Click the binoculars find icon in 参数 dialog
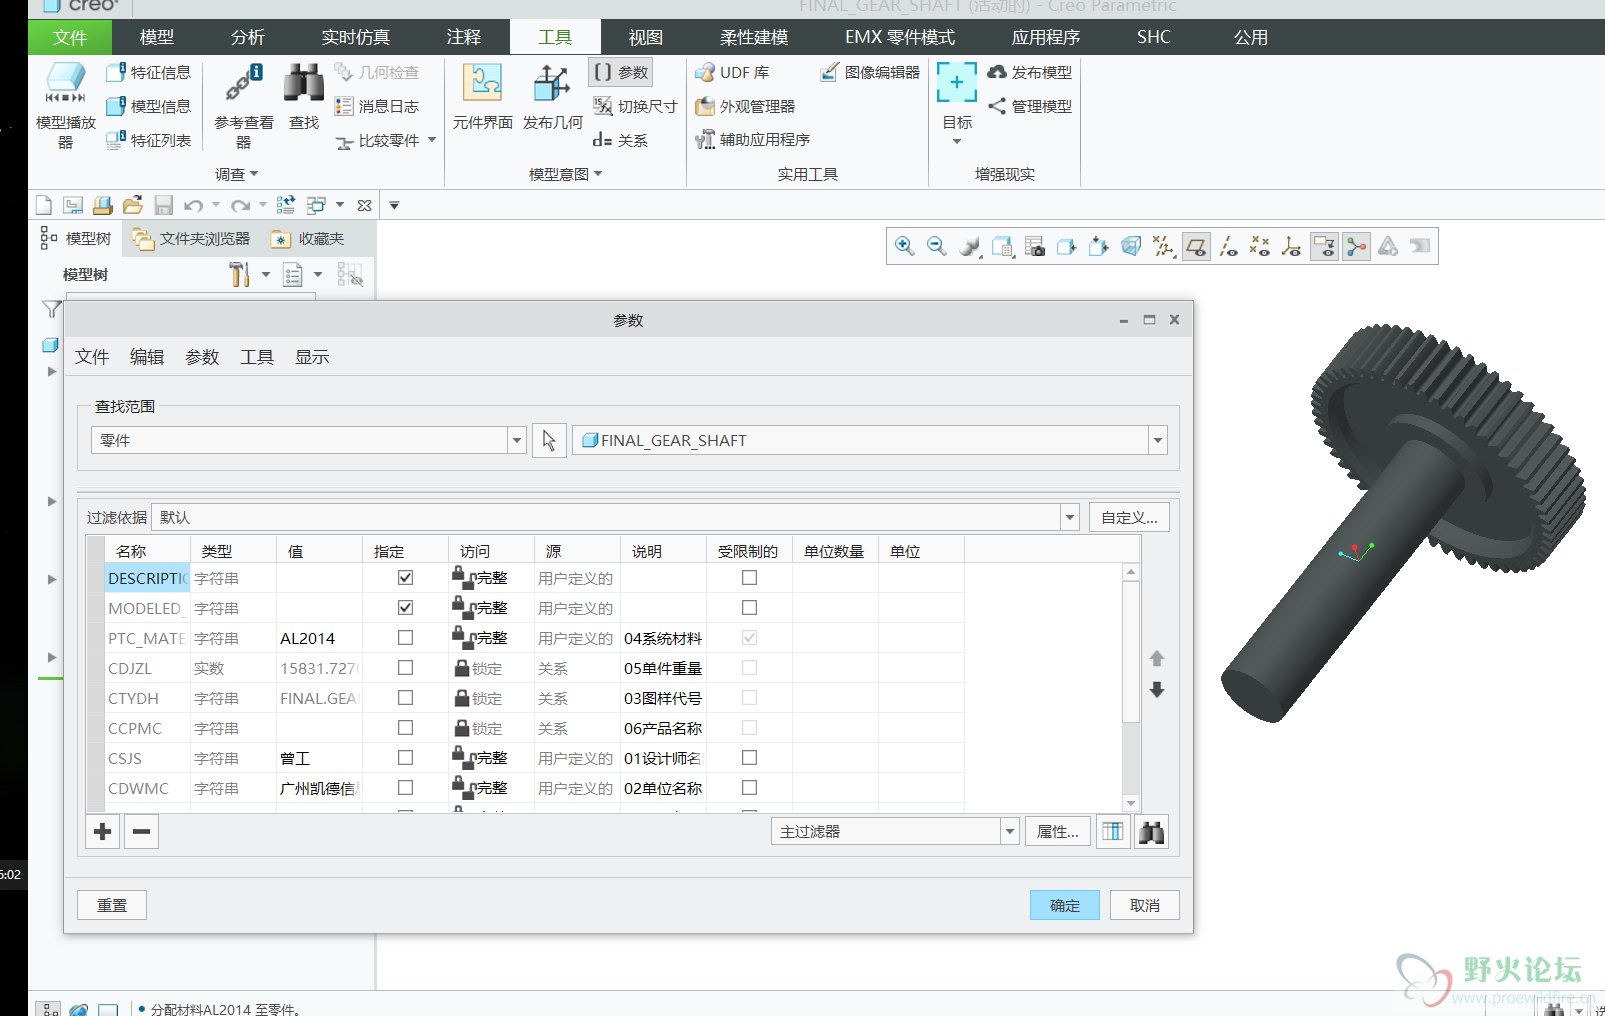The height and width of the screenshot is (1016, 1605). coord(1152,832)
